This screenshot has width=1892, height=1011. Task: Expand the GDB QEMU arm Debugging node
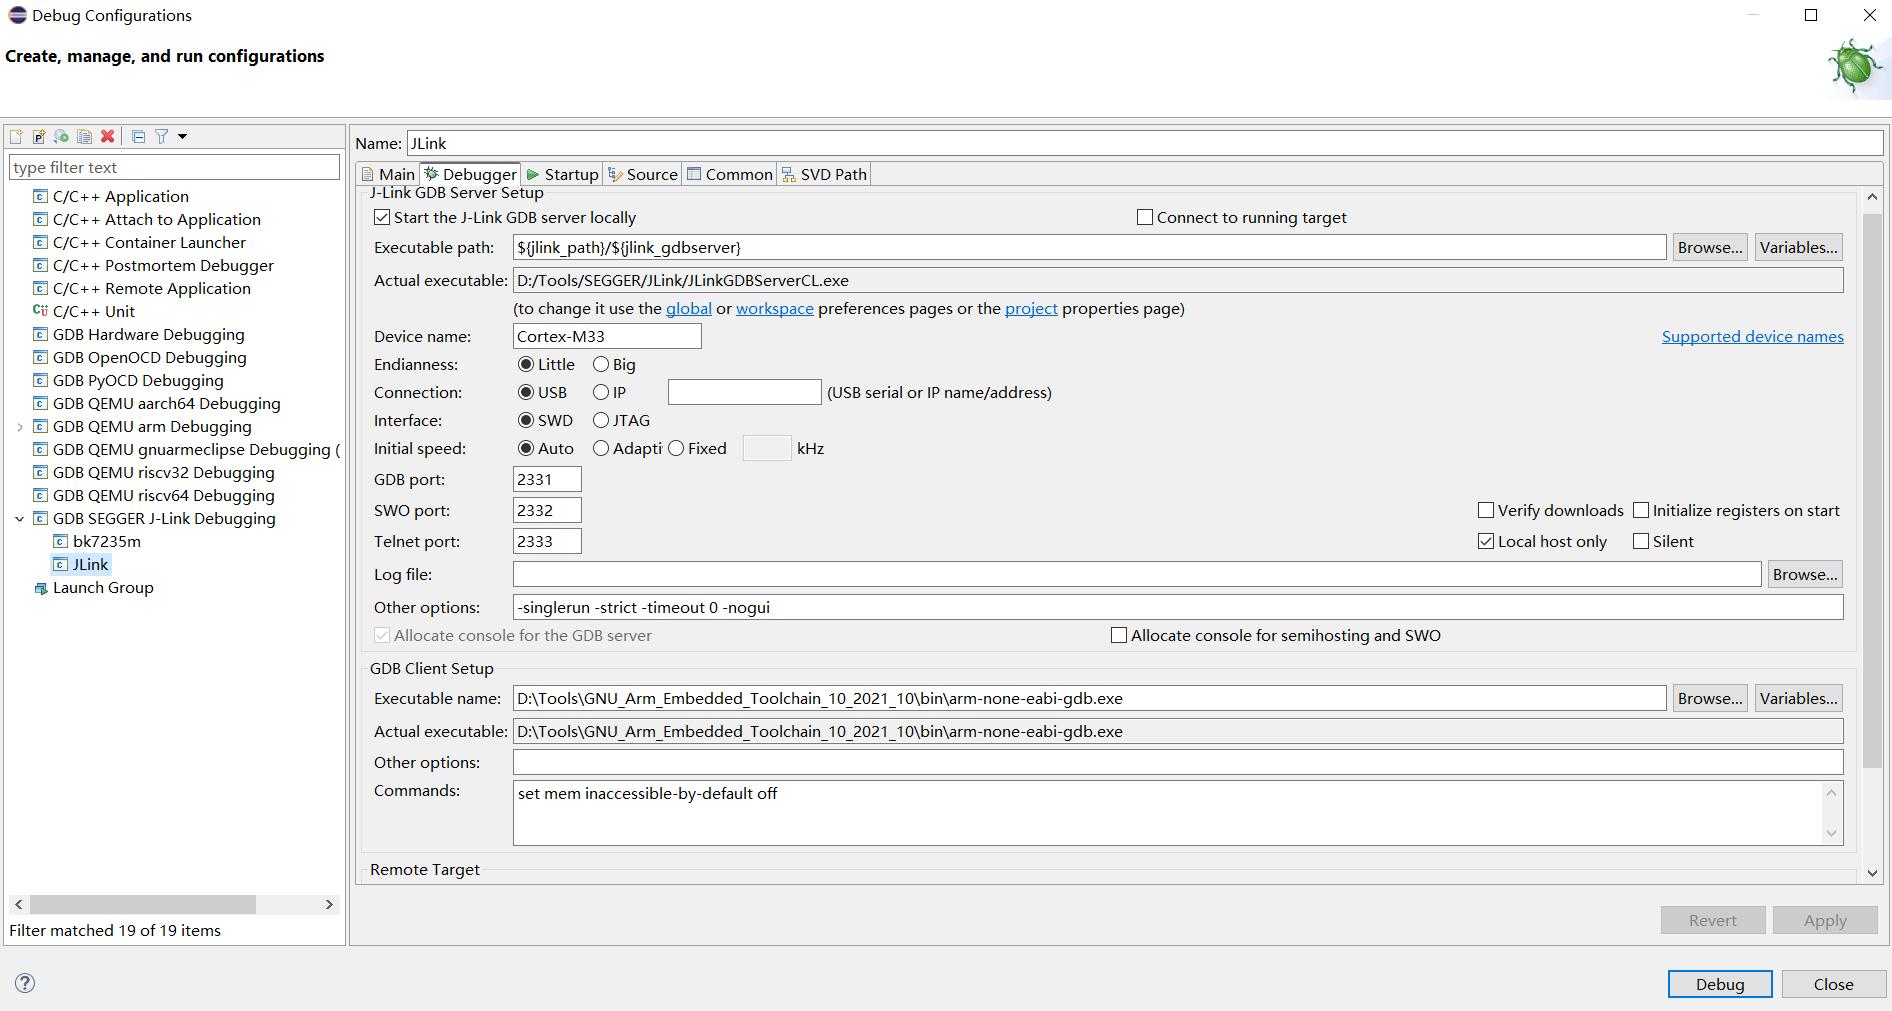20,427
